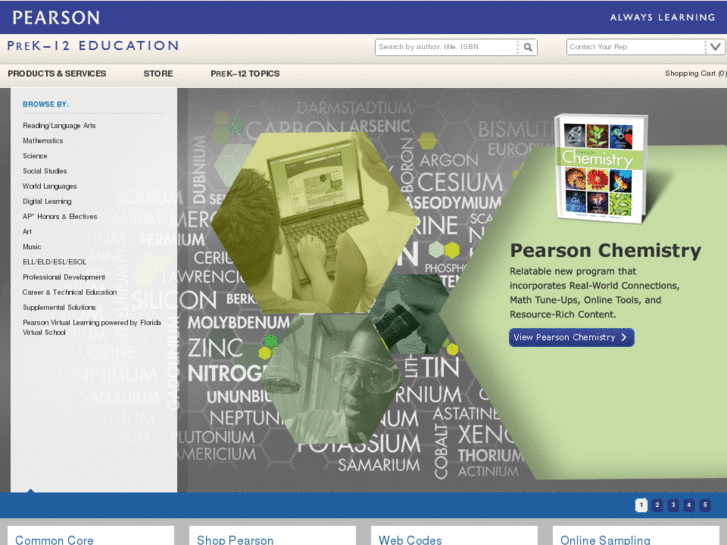727x545 pixels.
Task: Open PreK-12 Education home heading
Action: (x=93, y=45)
